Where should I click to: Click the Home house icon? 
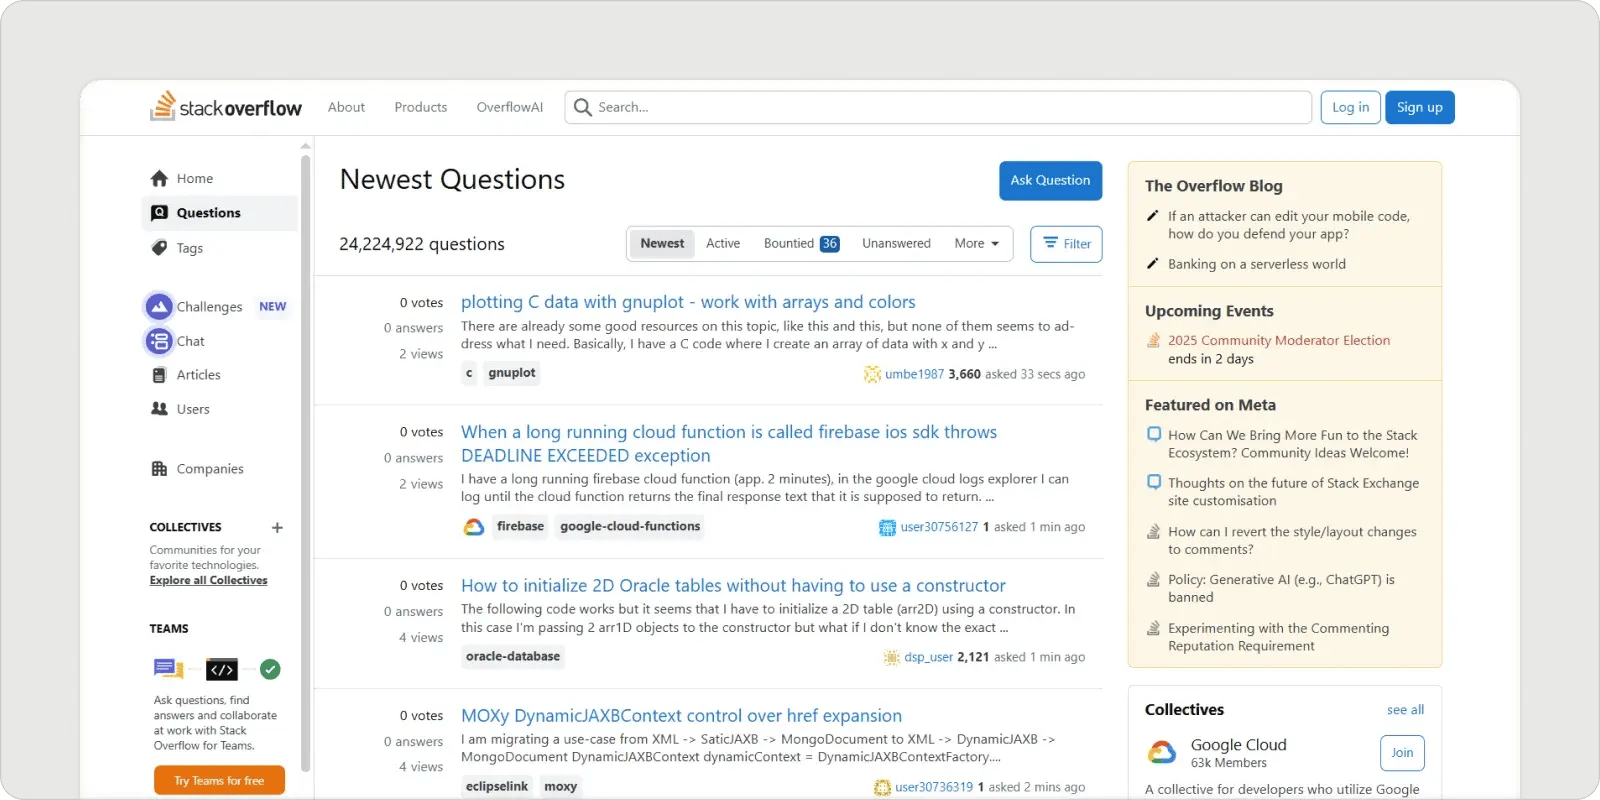click(159, 178)
